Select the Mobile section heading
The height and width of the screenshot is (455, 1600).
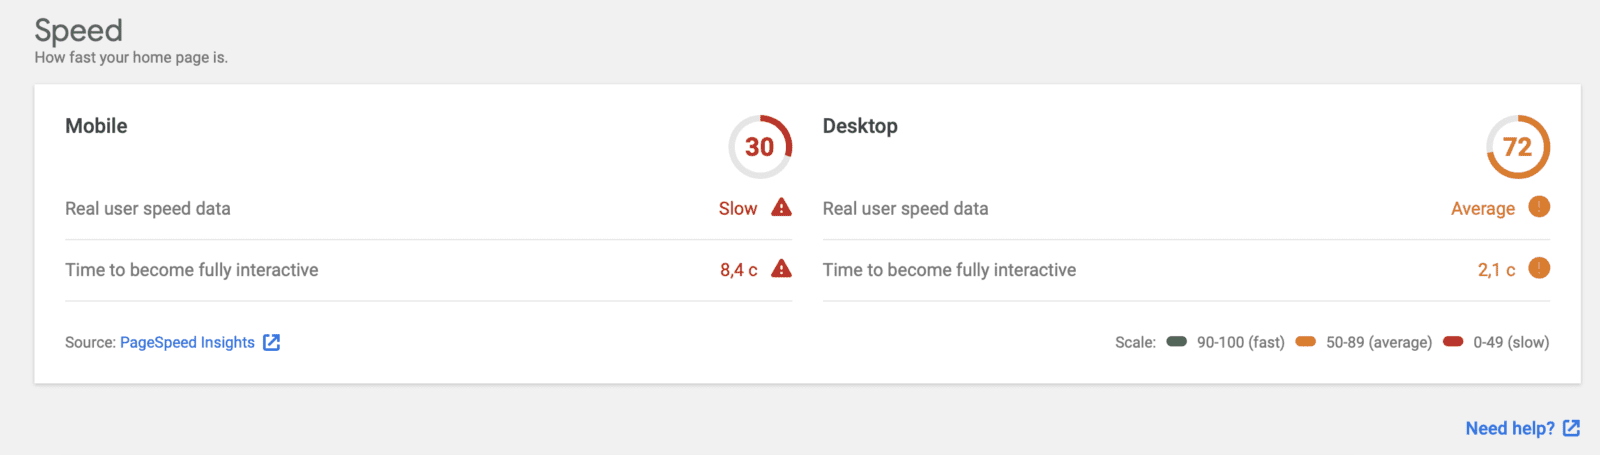96,126
